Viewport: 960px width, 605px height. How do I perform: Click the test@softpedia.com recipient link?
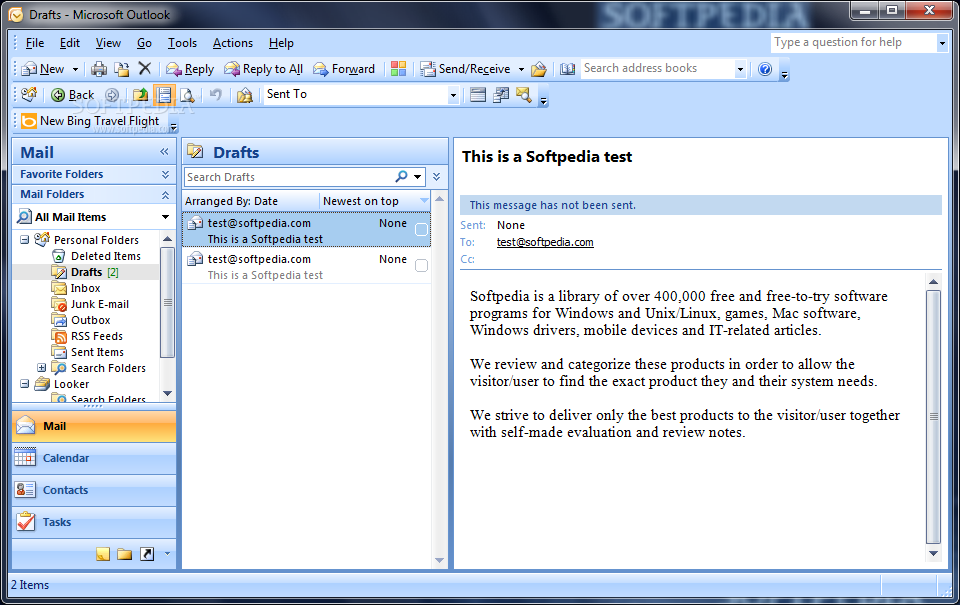(x=545, y=242)
